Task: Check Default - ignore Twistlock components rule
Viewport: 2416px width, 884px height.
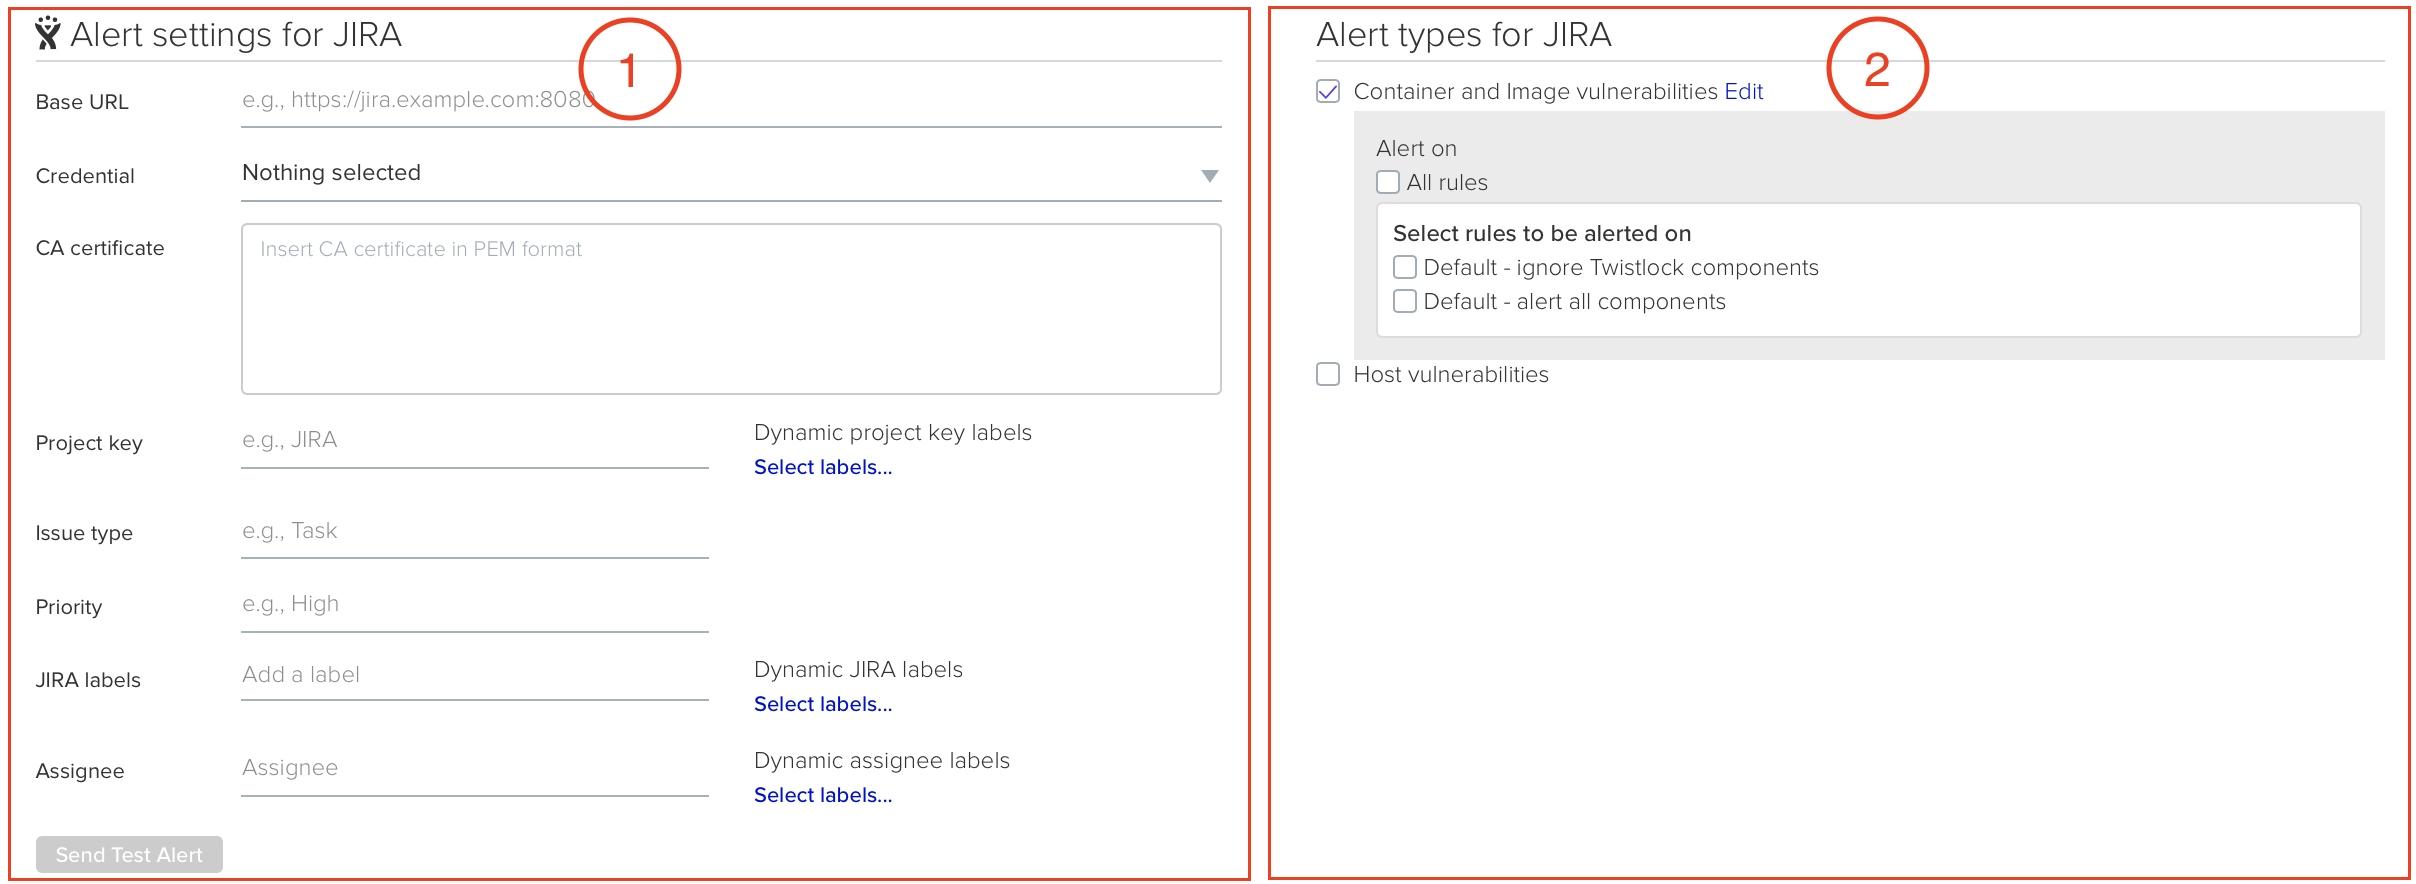Action: coord(1405,267)
